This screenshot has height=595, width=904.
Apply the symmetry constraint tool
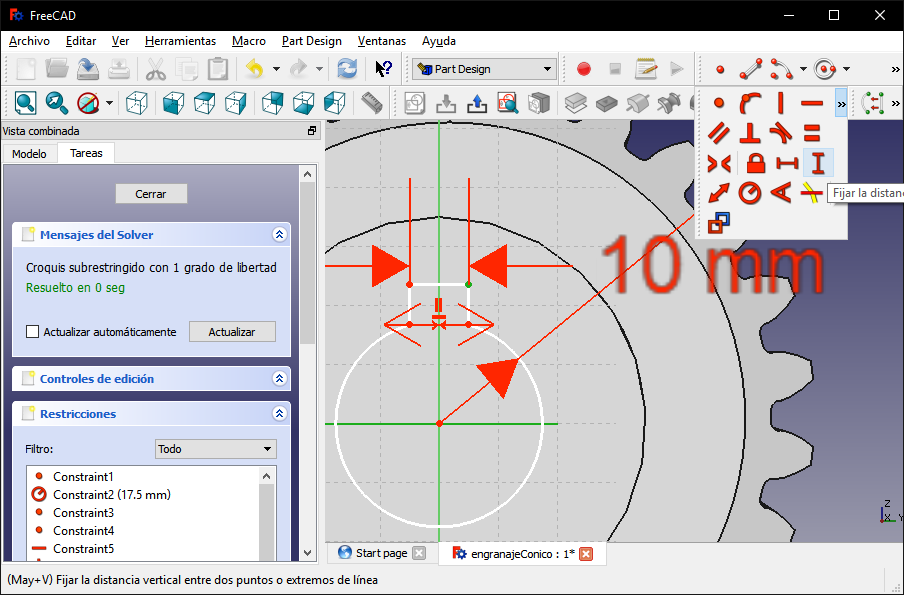pyautogui.click(x=718, y=164)
